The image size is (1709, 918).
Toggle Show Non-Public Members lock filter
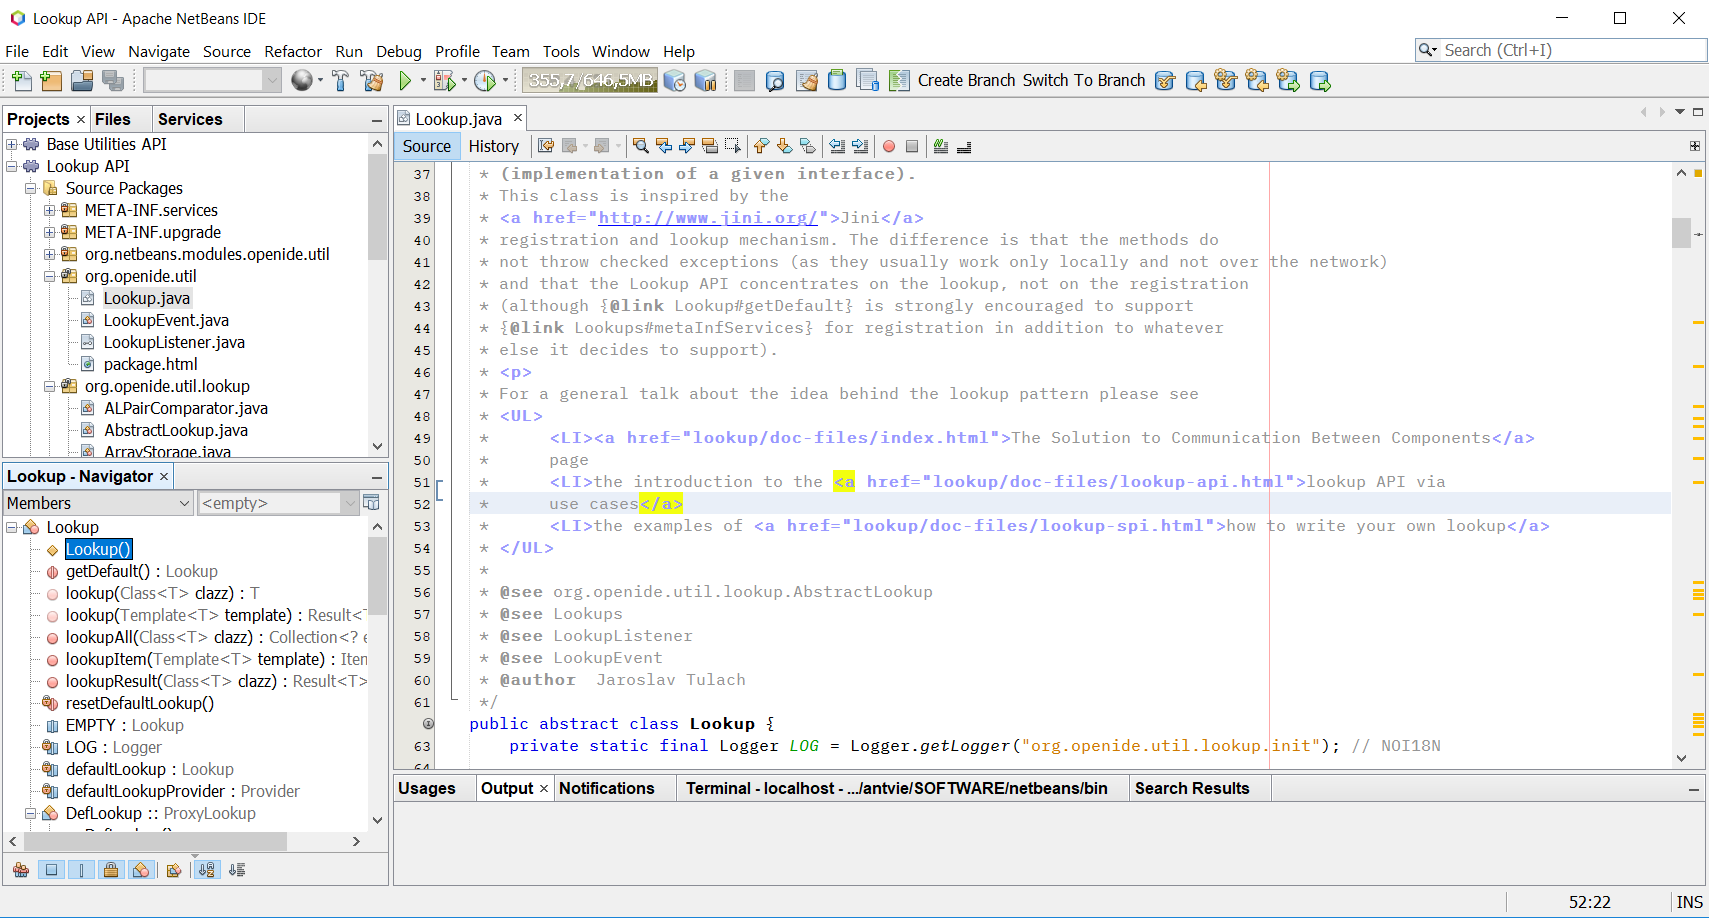pos(111,870)
